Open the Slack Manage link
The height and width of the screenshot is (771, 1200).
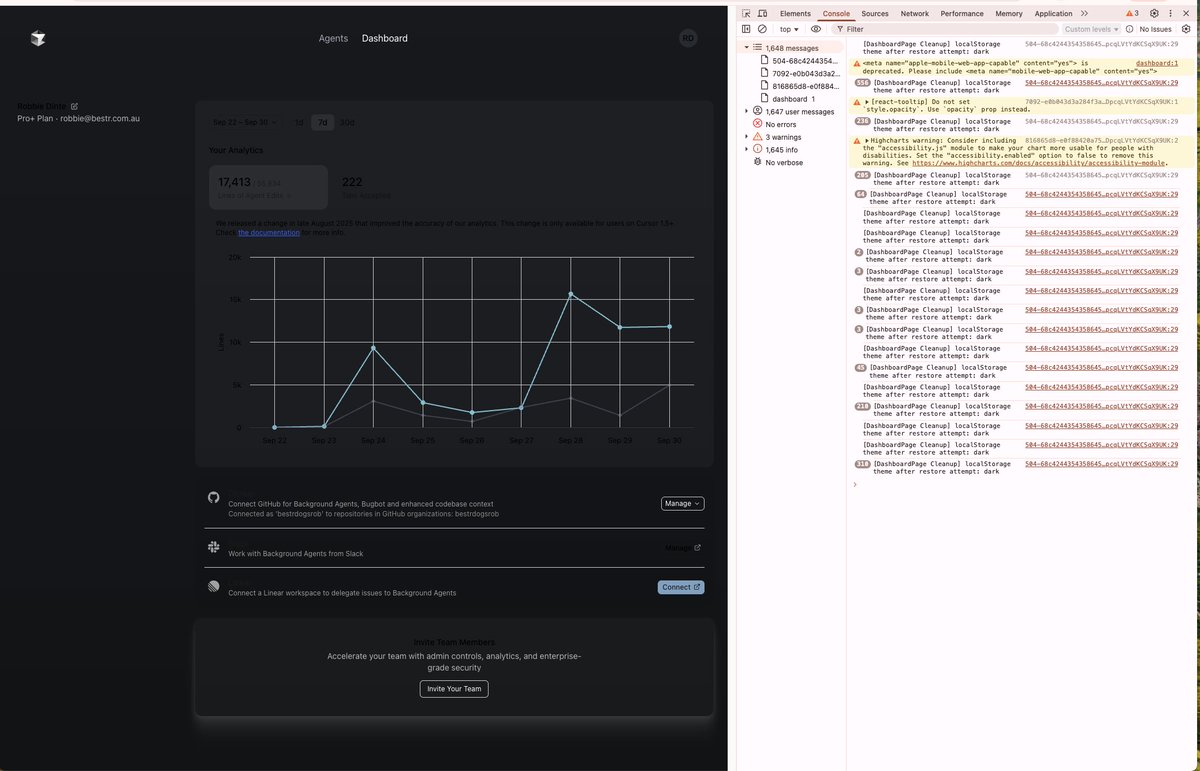[x=683, y=548]
